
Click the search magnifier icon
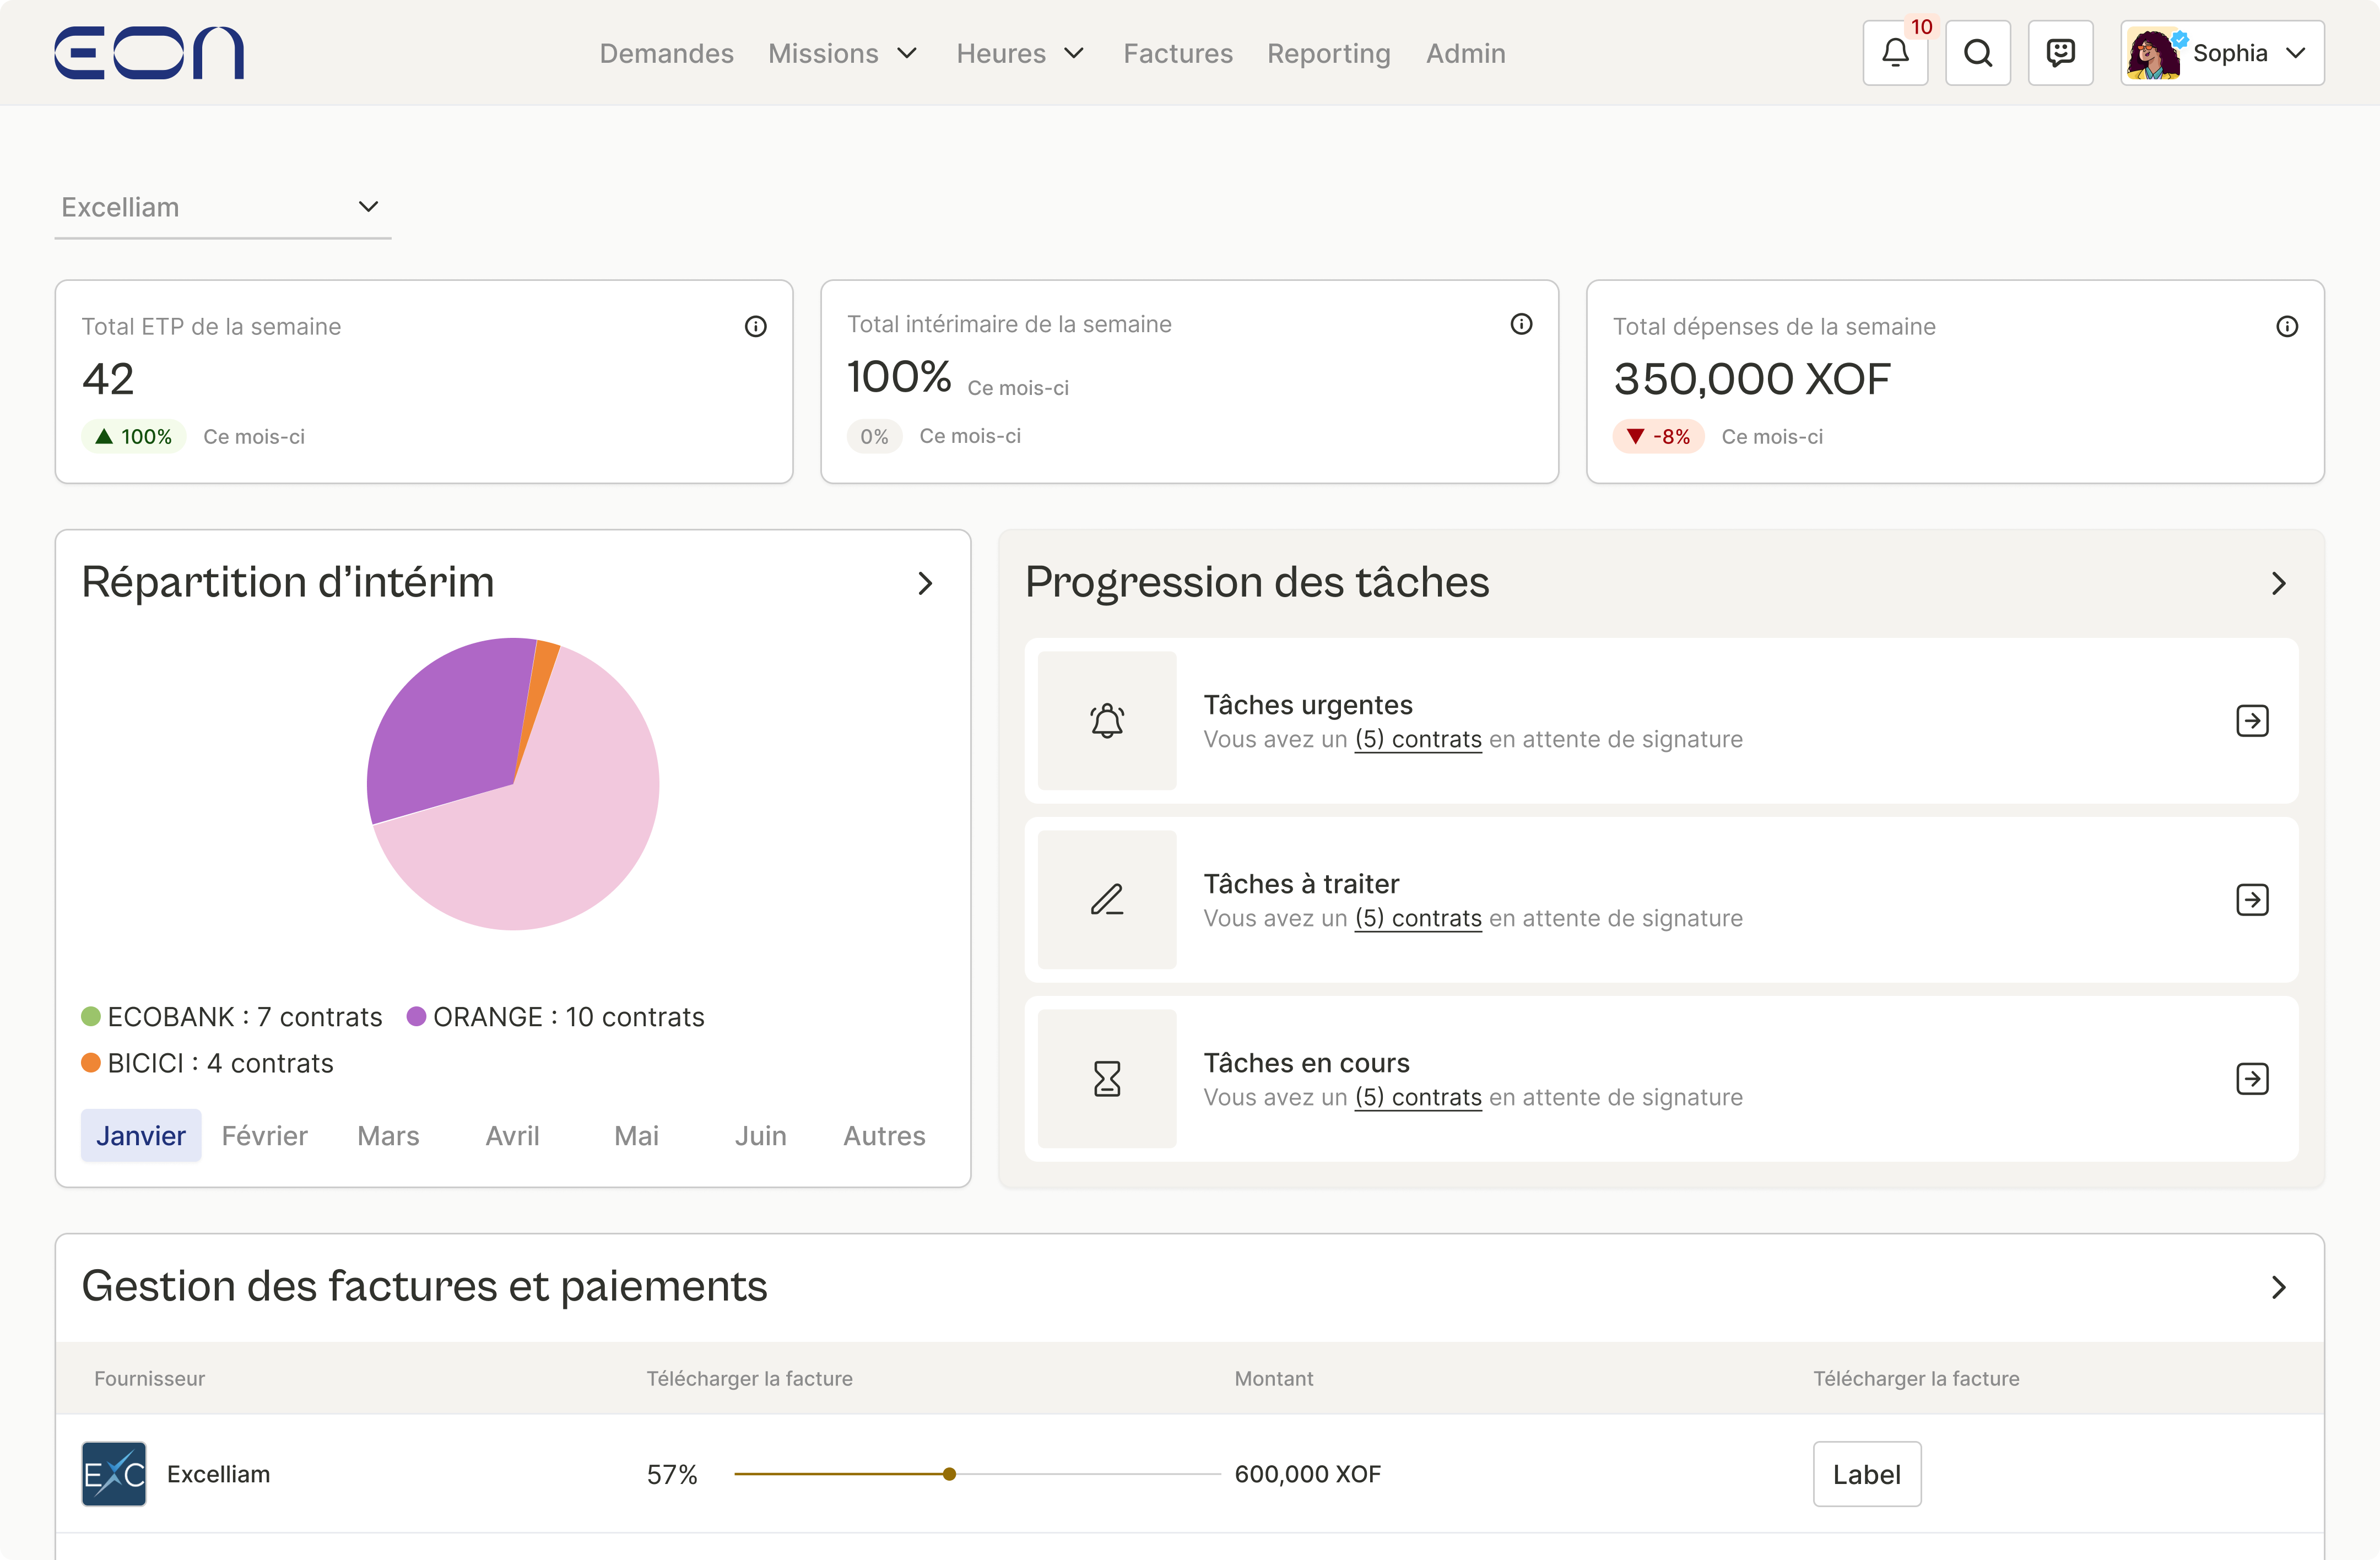(x=1978, y=53)
